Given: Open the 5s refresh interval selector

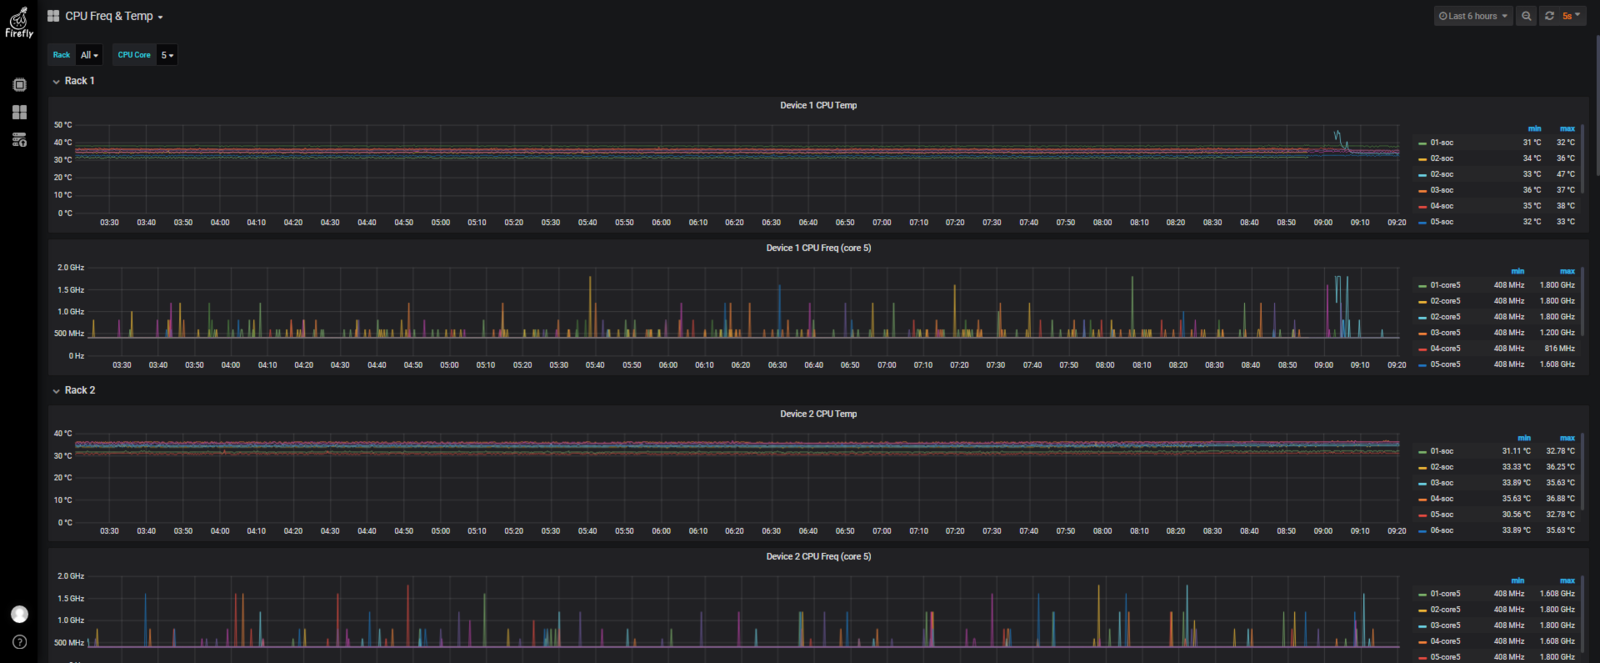Looking at the screenshot, I should [x=1571, y=16].
